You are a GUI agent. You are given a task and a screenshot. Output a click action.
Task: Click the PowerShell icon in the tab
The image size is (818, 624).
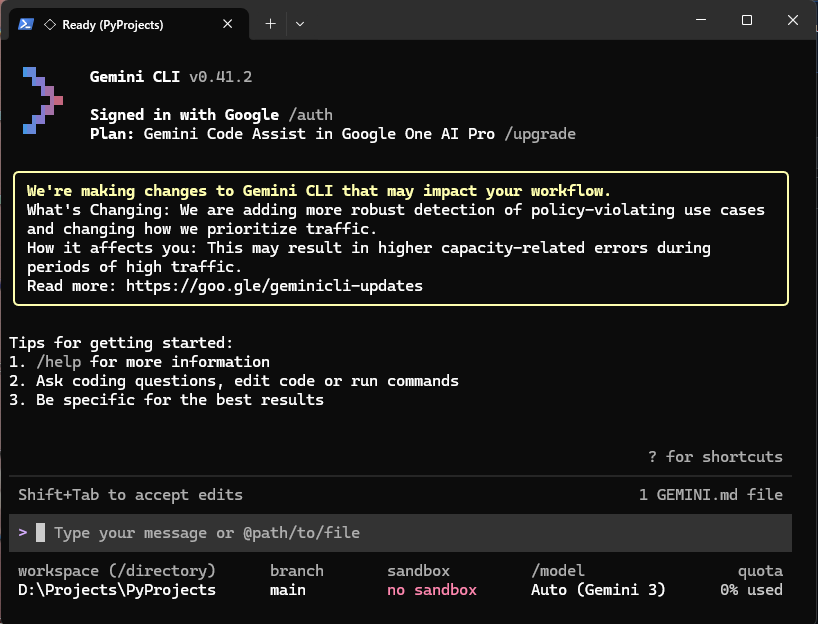pyautogui.click(x=26, y=25)
